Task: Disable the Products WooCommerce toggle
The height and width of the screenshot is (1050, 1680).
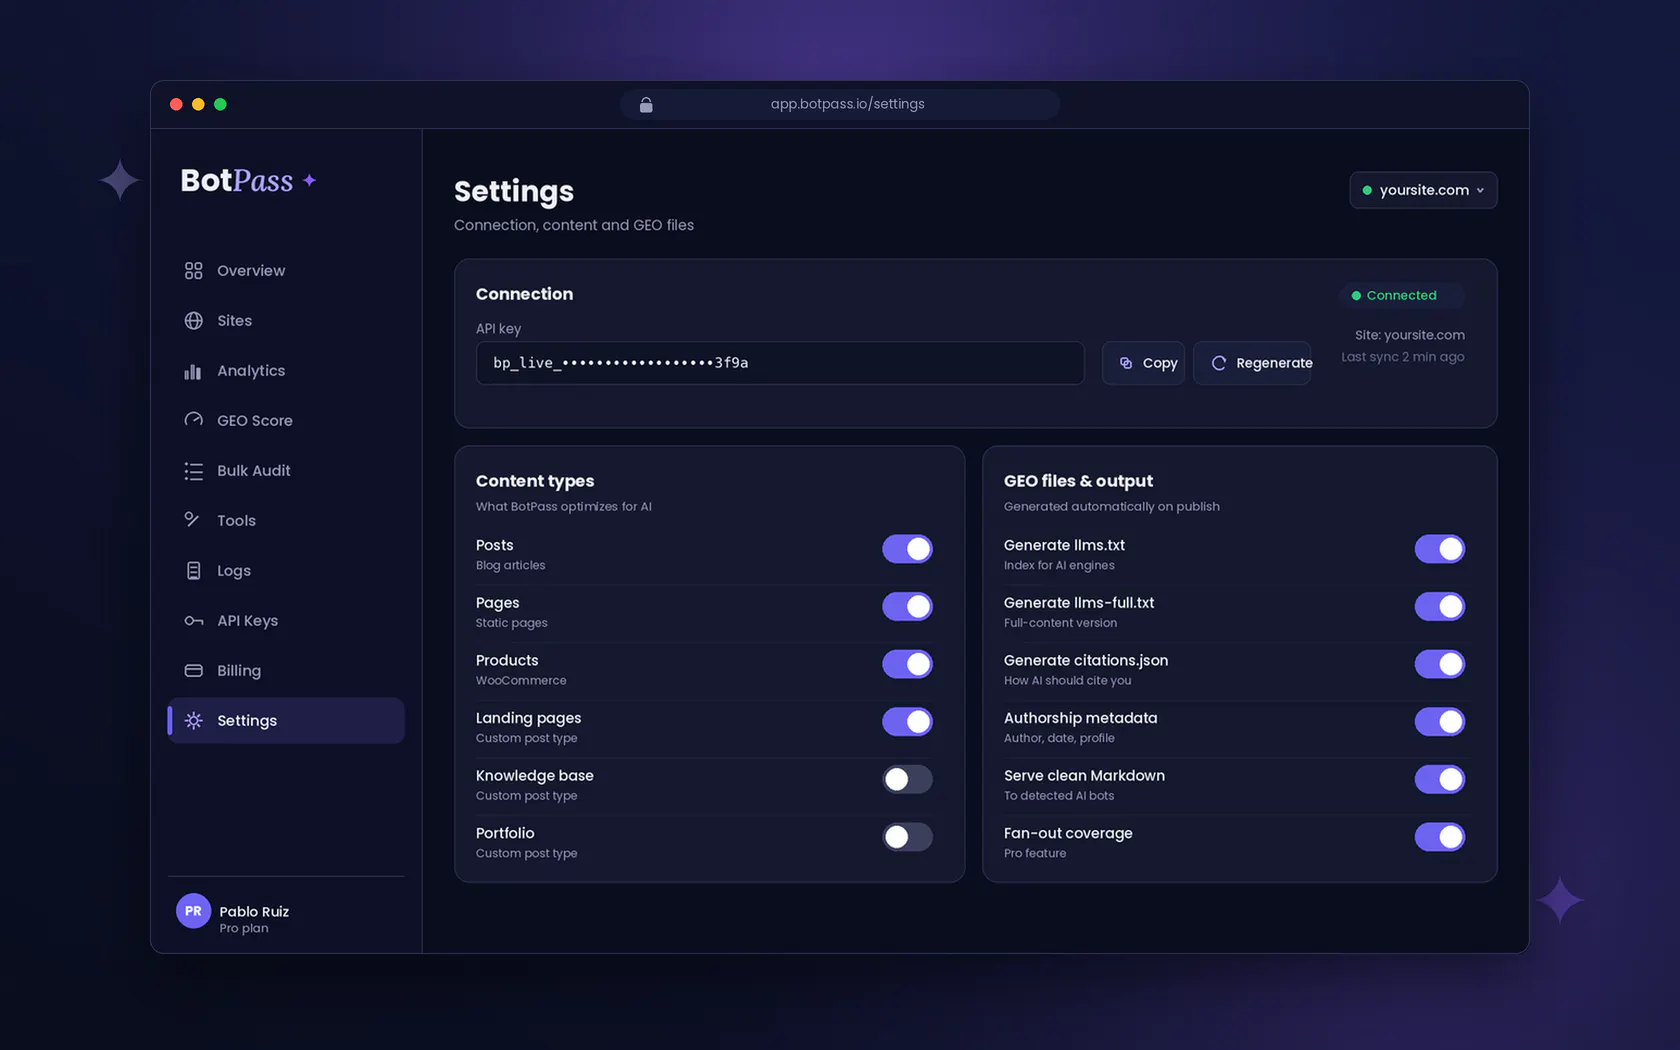Action: pyautogui.click(x=907, y=664)
